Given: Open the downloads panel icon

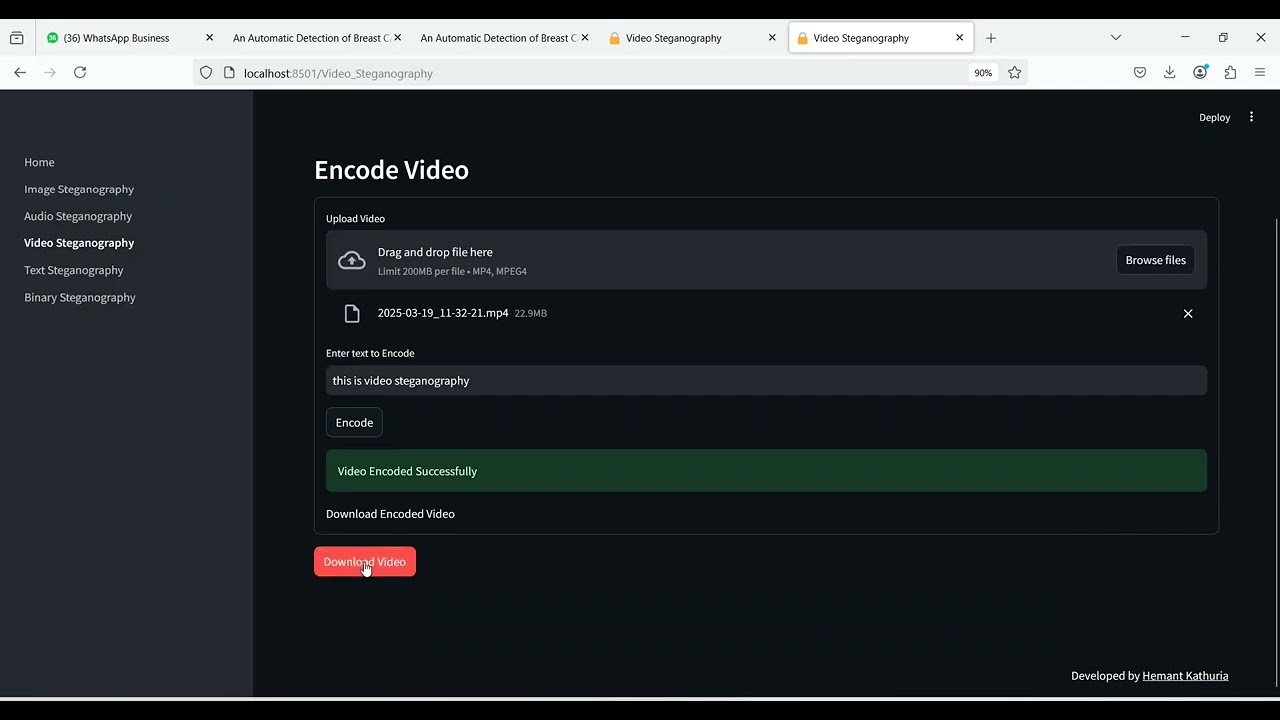Looking at the screenshot, I should (1169, 72).
